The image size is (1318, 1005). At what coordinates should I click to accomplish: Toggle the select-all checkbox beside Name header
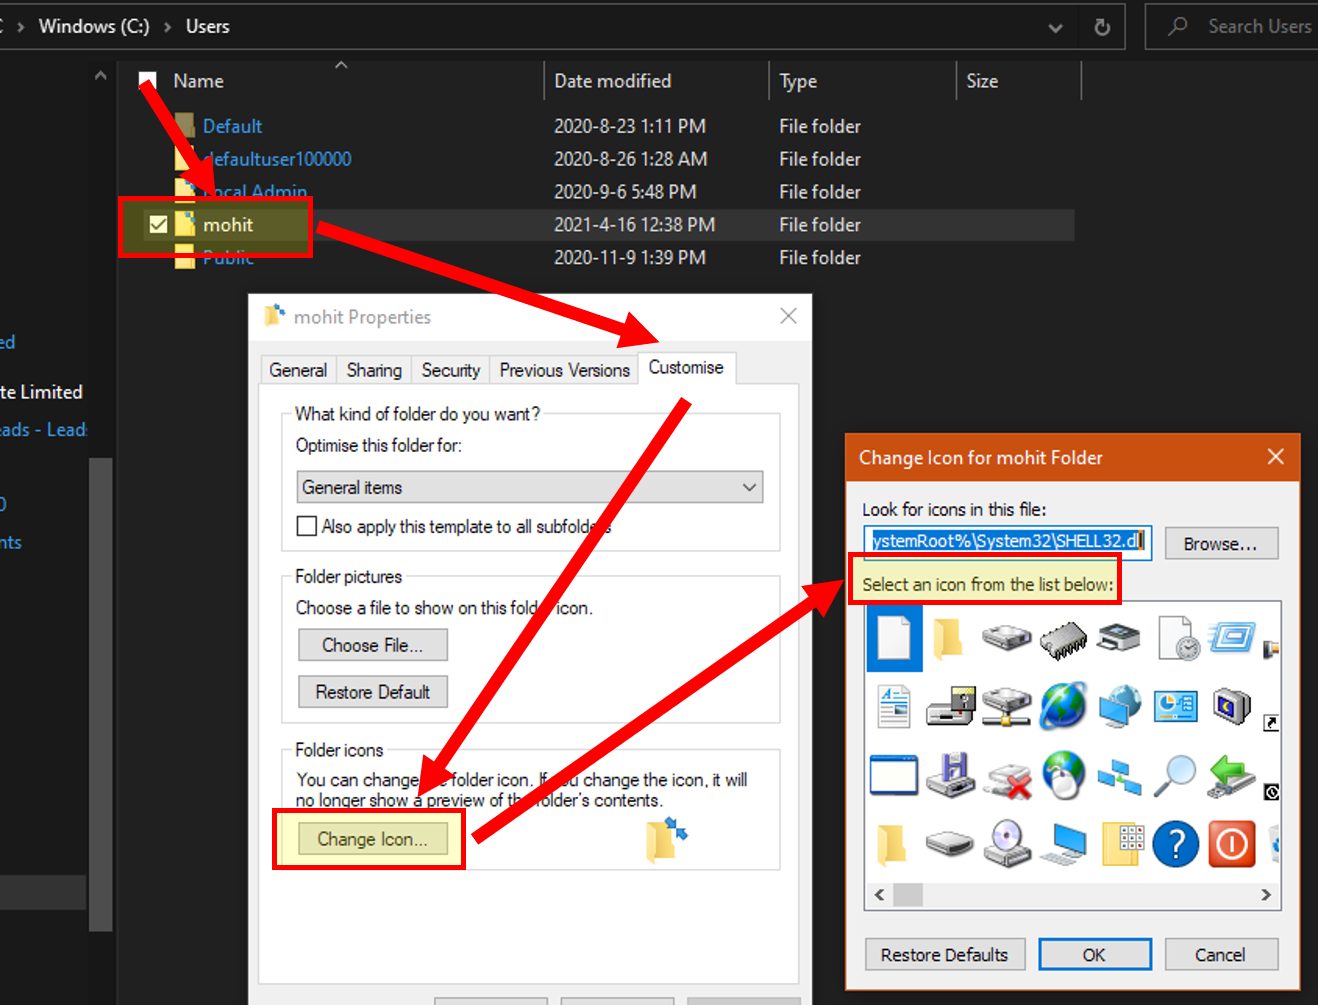(148, 81)
